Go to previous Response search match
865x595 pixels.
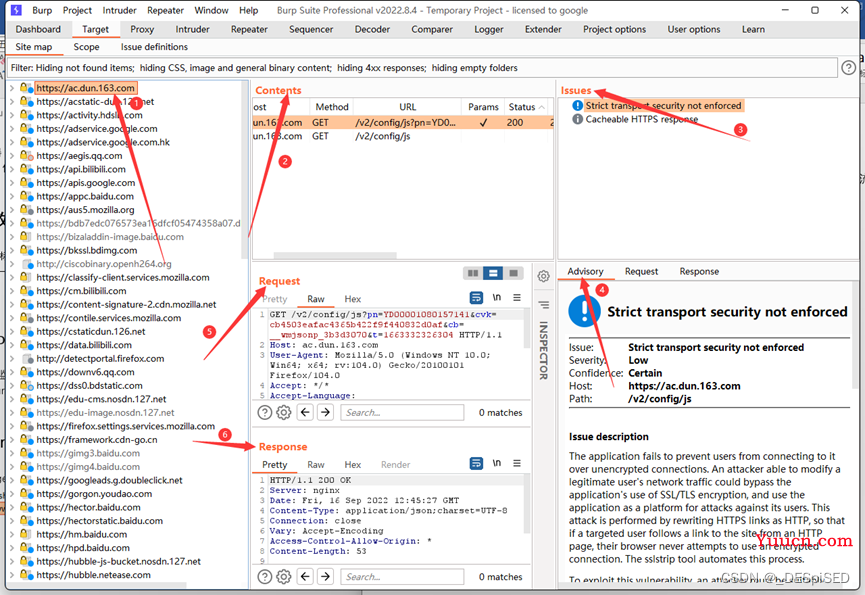(x=305, y=577)
